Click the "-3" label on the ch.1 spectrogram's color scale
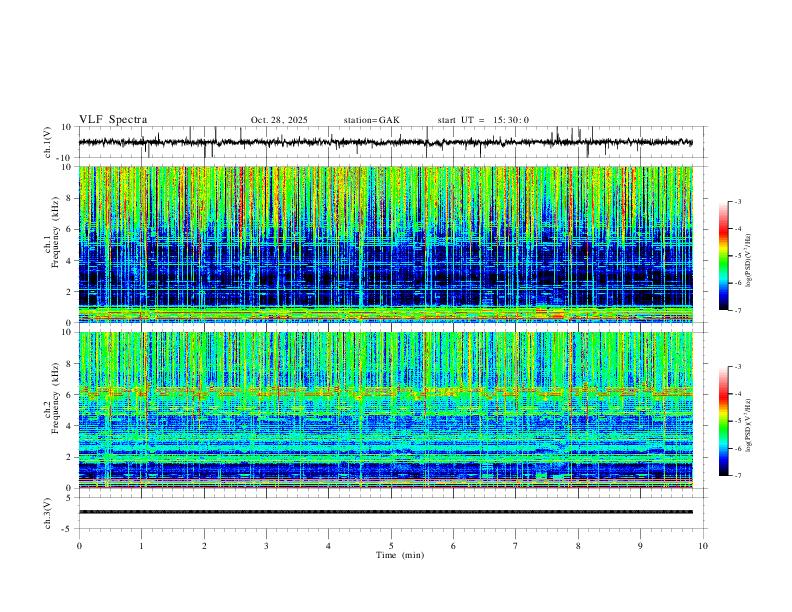 pyautogui.click(x=738, y=201)
